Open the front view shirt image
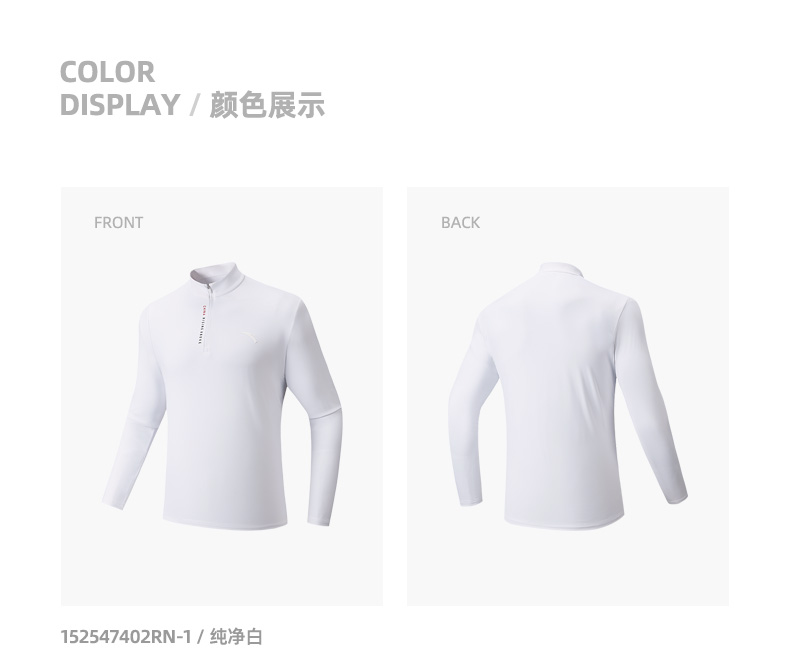 pyautogui.click(x=222, y=396)
